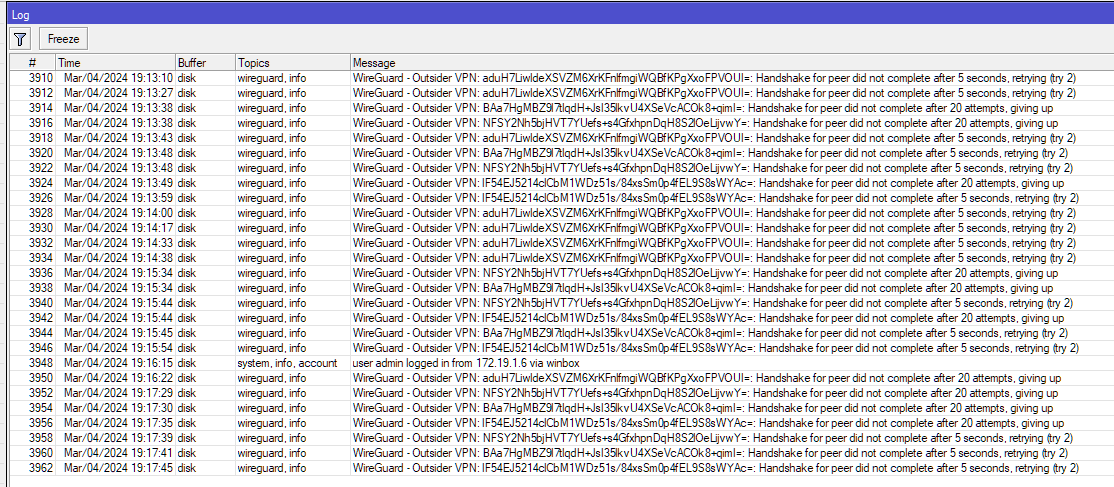Click timestamp Mar/04/2024 19:15:54
Viewport: 1114px width, 487px height.
(118, 348)
